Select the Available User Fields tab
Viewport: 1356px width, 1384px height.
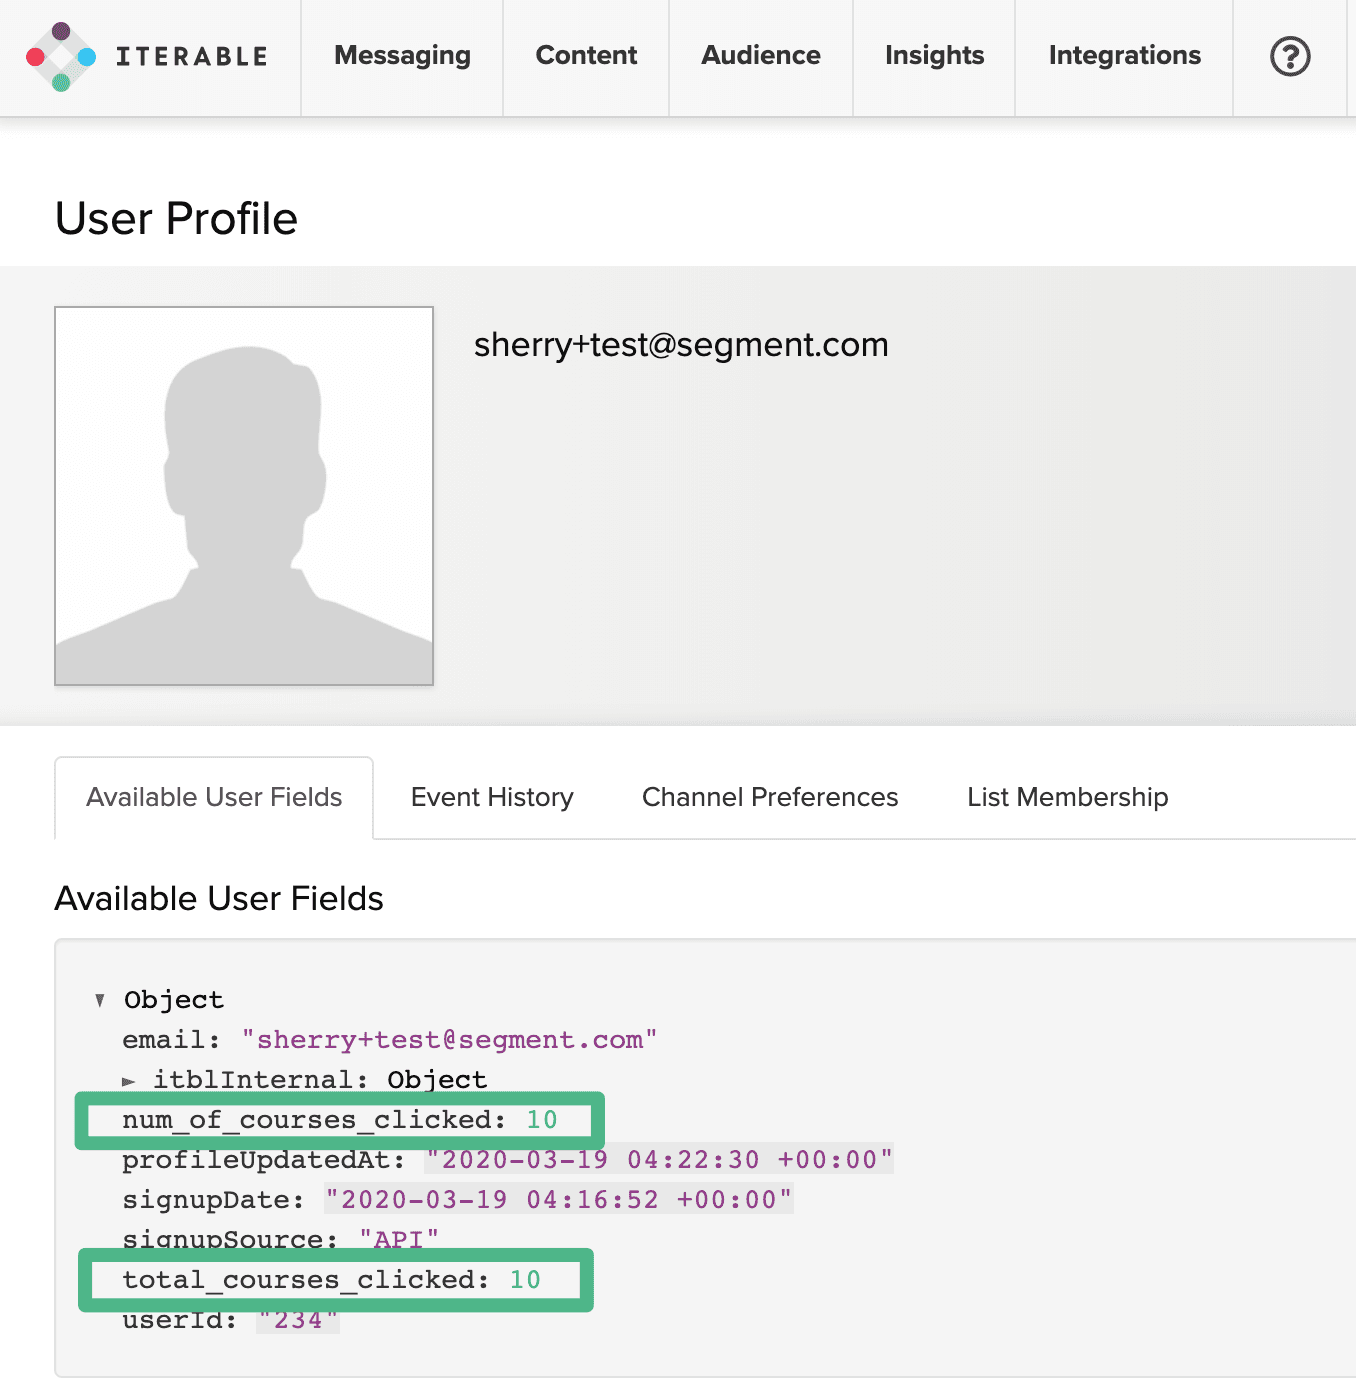(213, 797)
